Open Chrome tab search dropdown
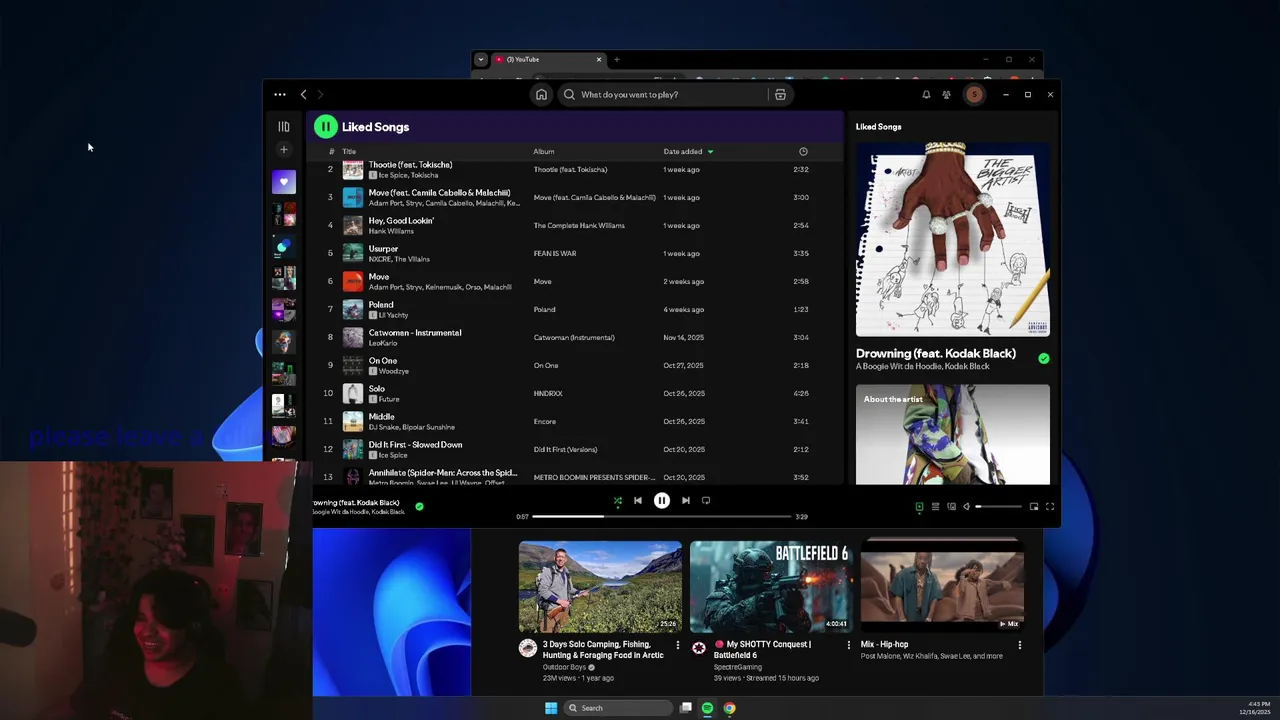This screenshot has height=720, width=1280. coord(481,60)
